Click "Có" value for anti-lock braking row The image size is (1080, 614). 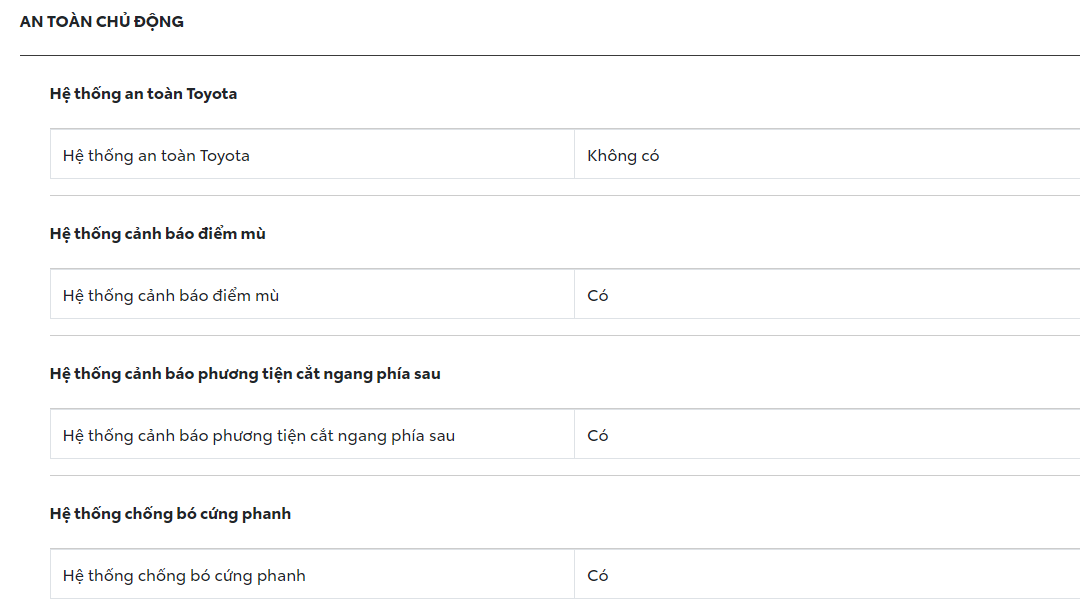point(598,576)
